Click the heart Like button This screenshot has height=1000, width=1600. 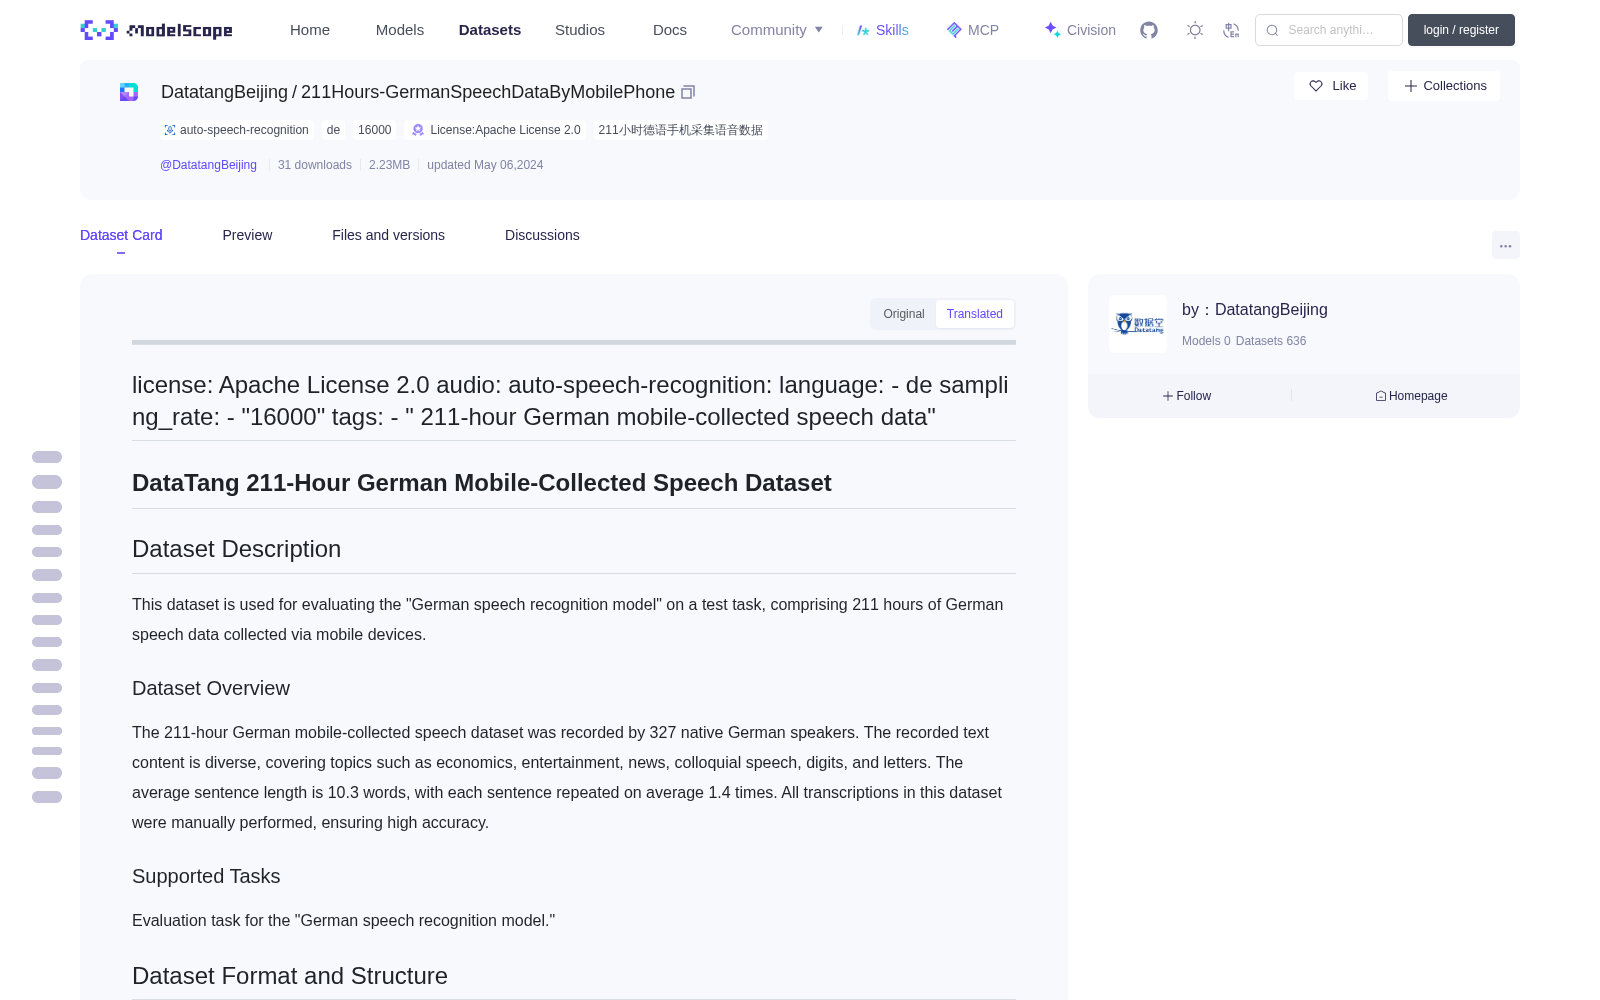tap(1331, 86)
